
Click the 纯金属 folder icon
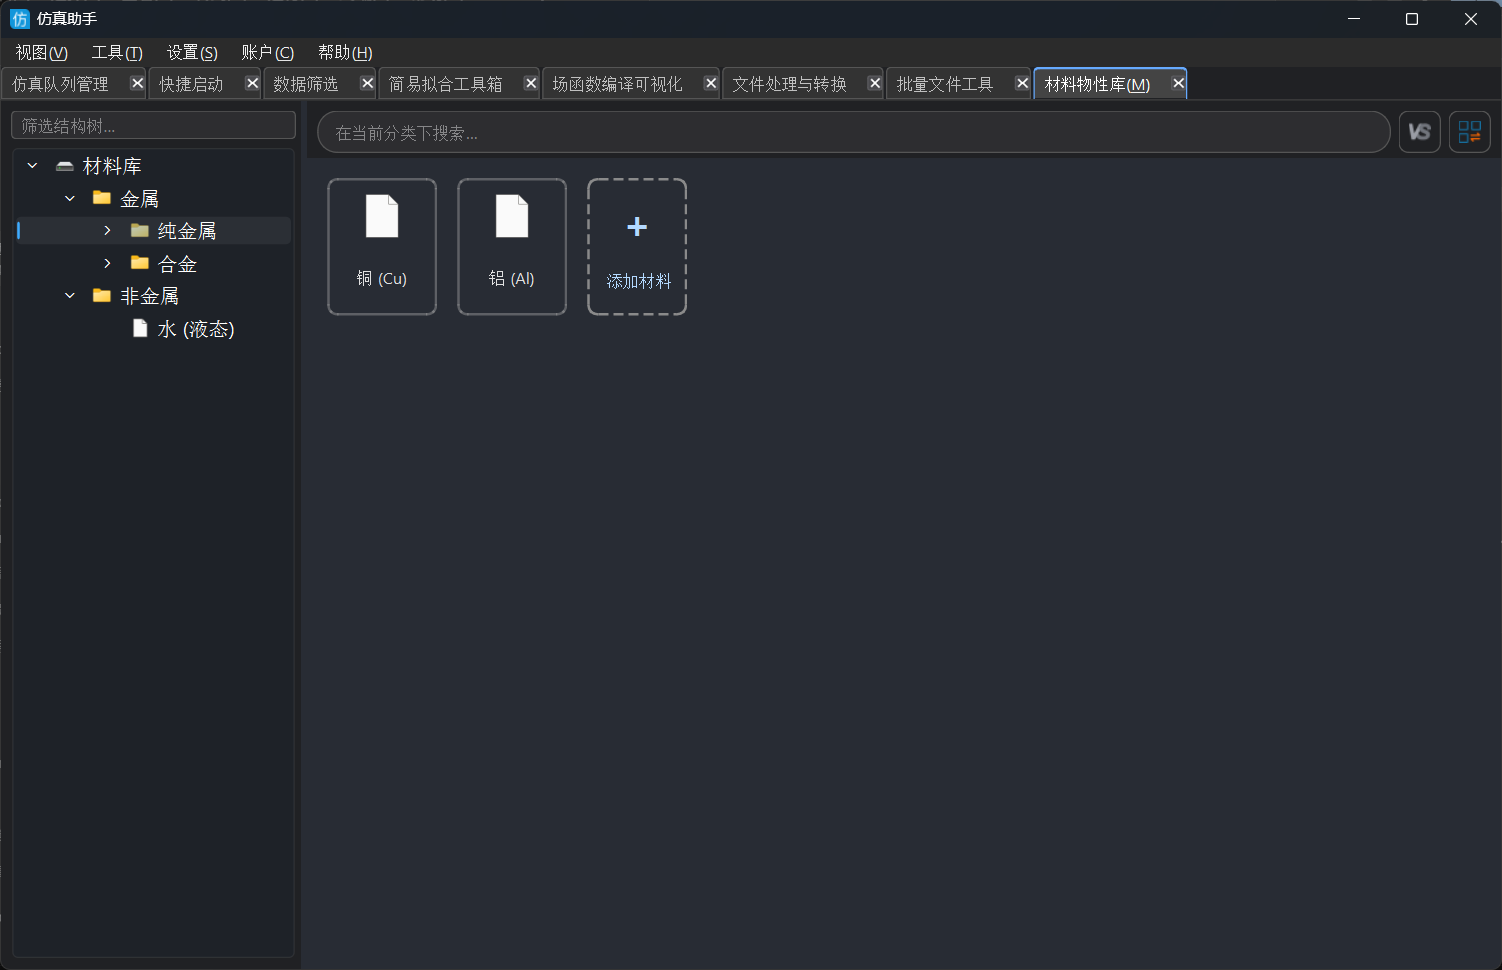click(140, 231)
